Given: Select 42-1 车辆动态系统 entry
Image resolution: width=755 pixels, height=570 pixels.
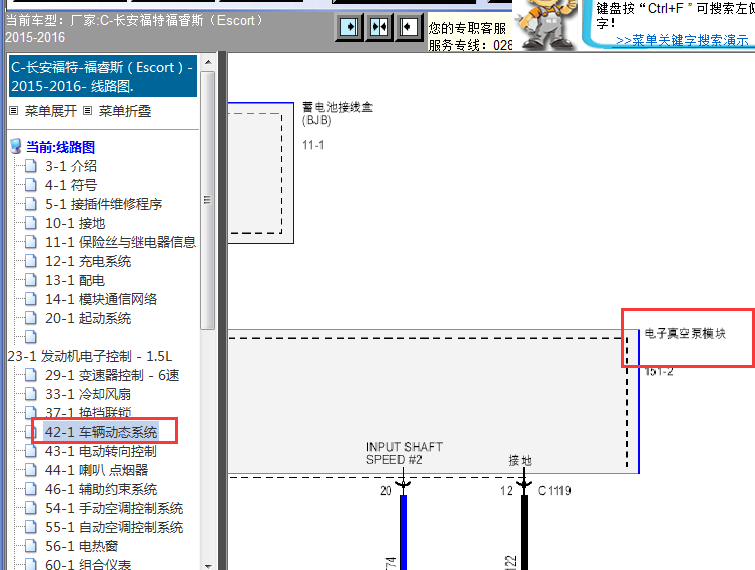Looking at the screenshot, I should pos(101,432).
